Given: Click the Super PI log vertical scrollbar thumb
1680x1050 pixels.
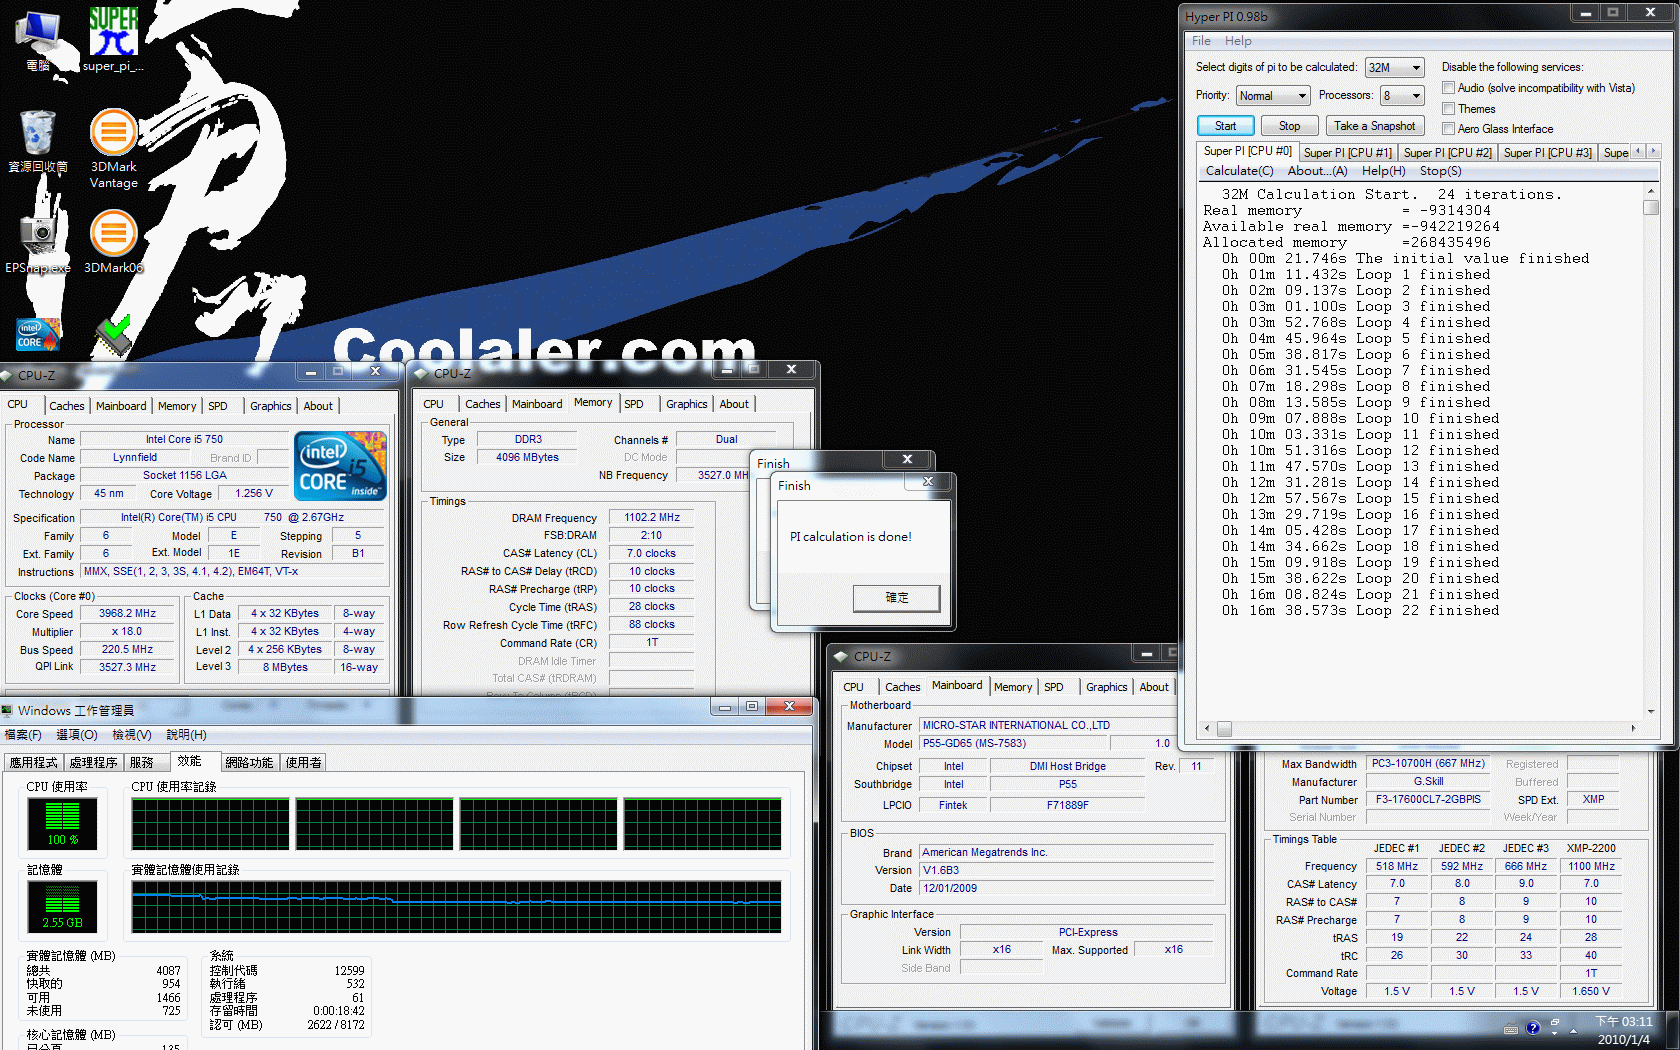Looking at the screenshot, I should [1651, 208].
